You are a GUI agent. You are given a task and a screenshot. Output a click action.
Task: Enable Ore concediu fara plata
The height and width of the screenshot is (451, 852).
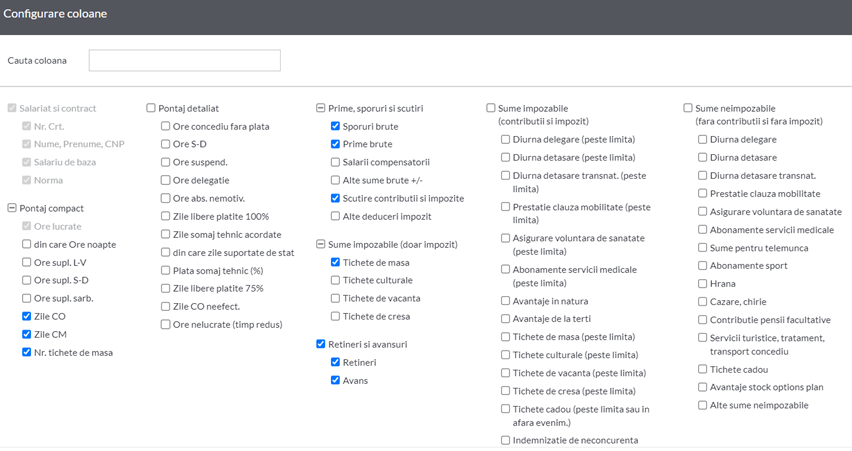point(166,126)
